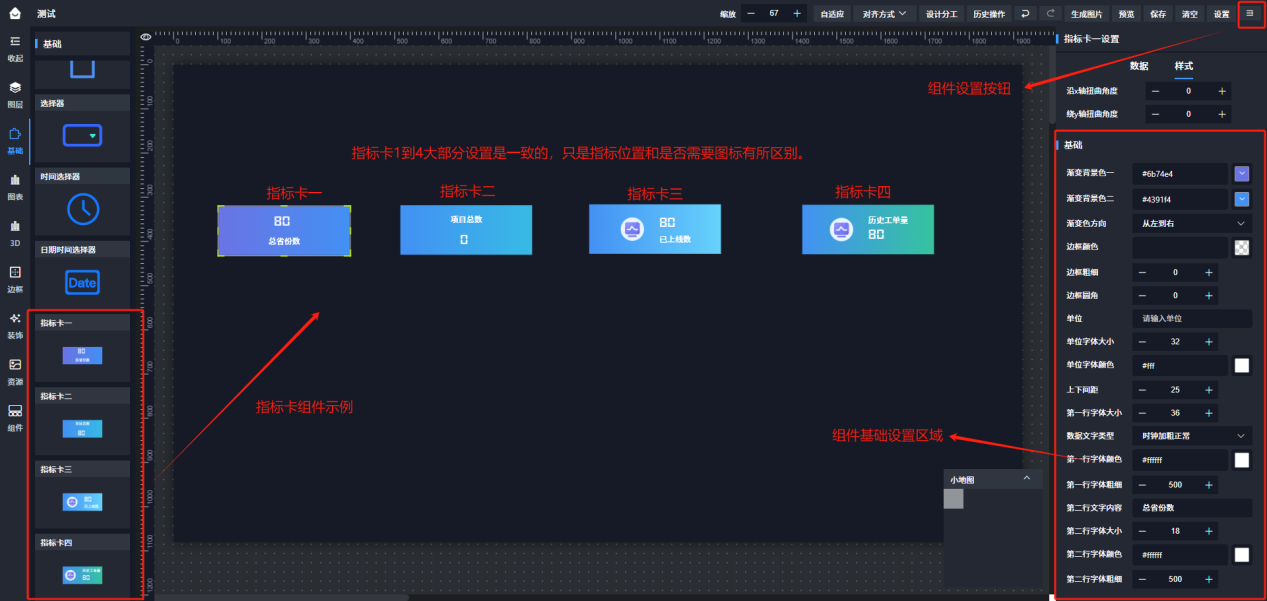This screenshot has height=601, width=1267.
Task: Open the 资源 resources icon
Action: click(x=15, y=364)
